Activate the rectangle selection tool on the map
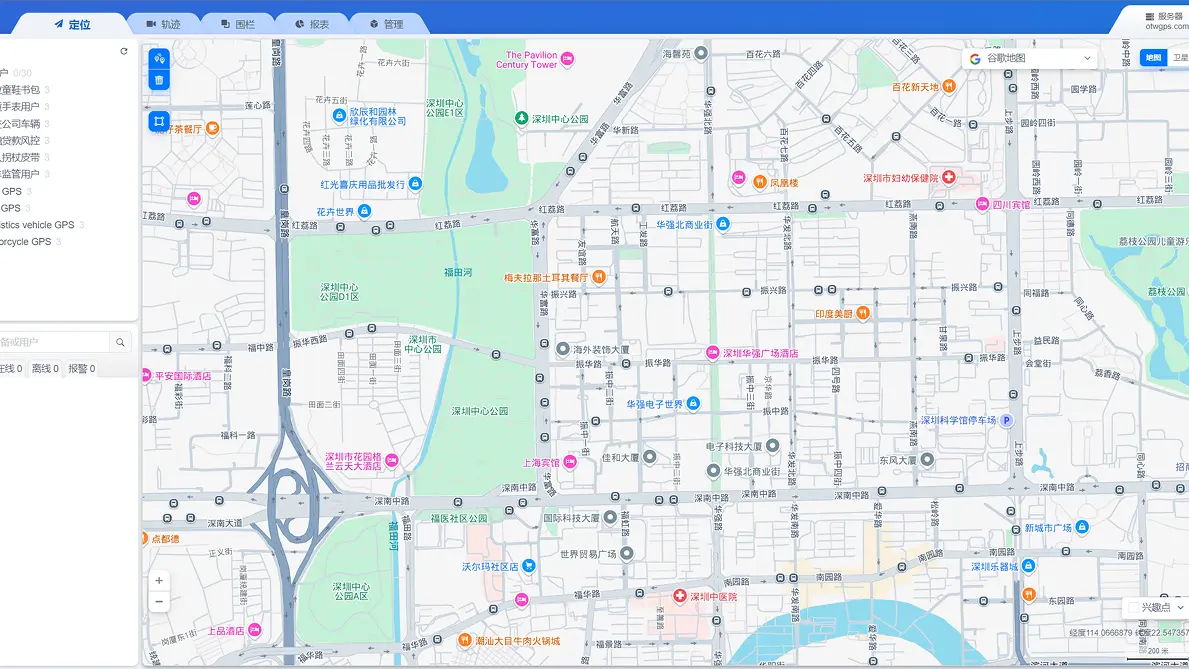 pyautogui.click(x=158, y=121)
